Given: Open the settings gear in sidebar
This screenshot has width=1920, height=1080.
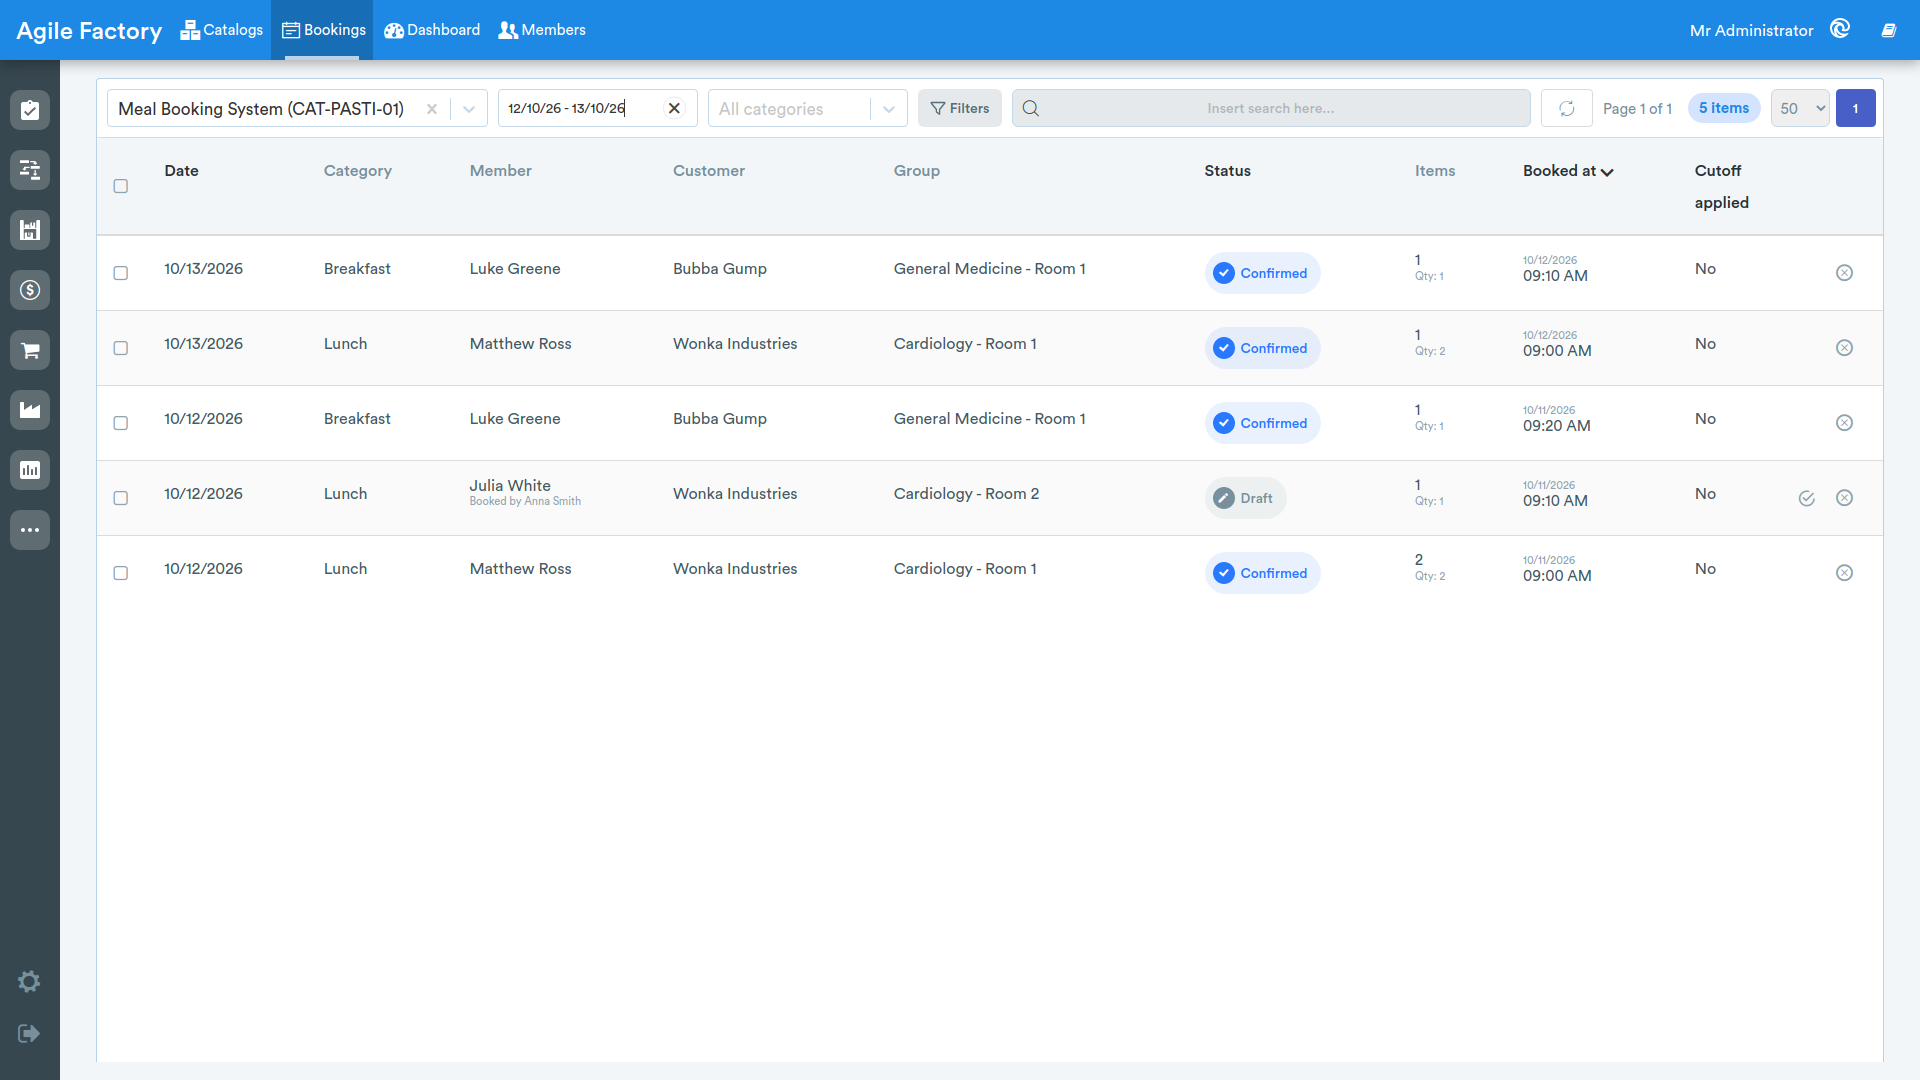Looking at the screenshot, I should pyautogui.click(x=29, y=982).
